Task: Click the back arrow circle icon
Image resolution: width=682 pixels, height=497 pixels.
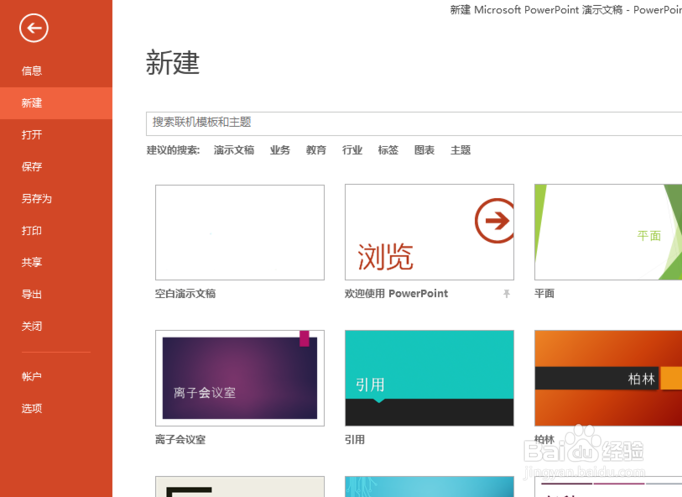Action: tap(33, 28)
